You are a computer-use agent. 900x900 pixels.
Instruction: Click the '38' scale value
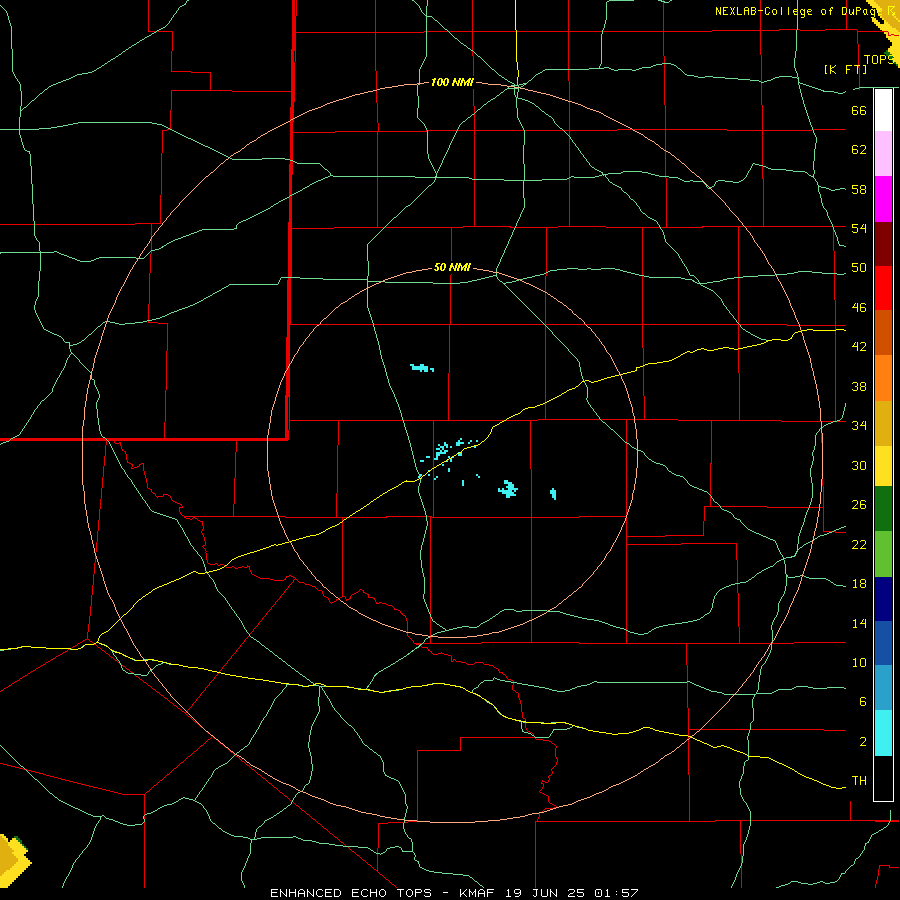(x=859, y=386)
